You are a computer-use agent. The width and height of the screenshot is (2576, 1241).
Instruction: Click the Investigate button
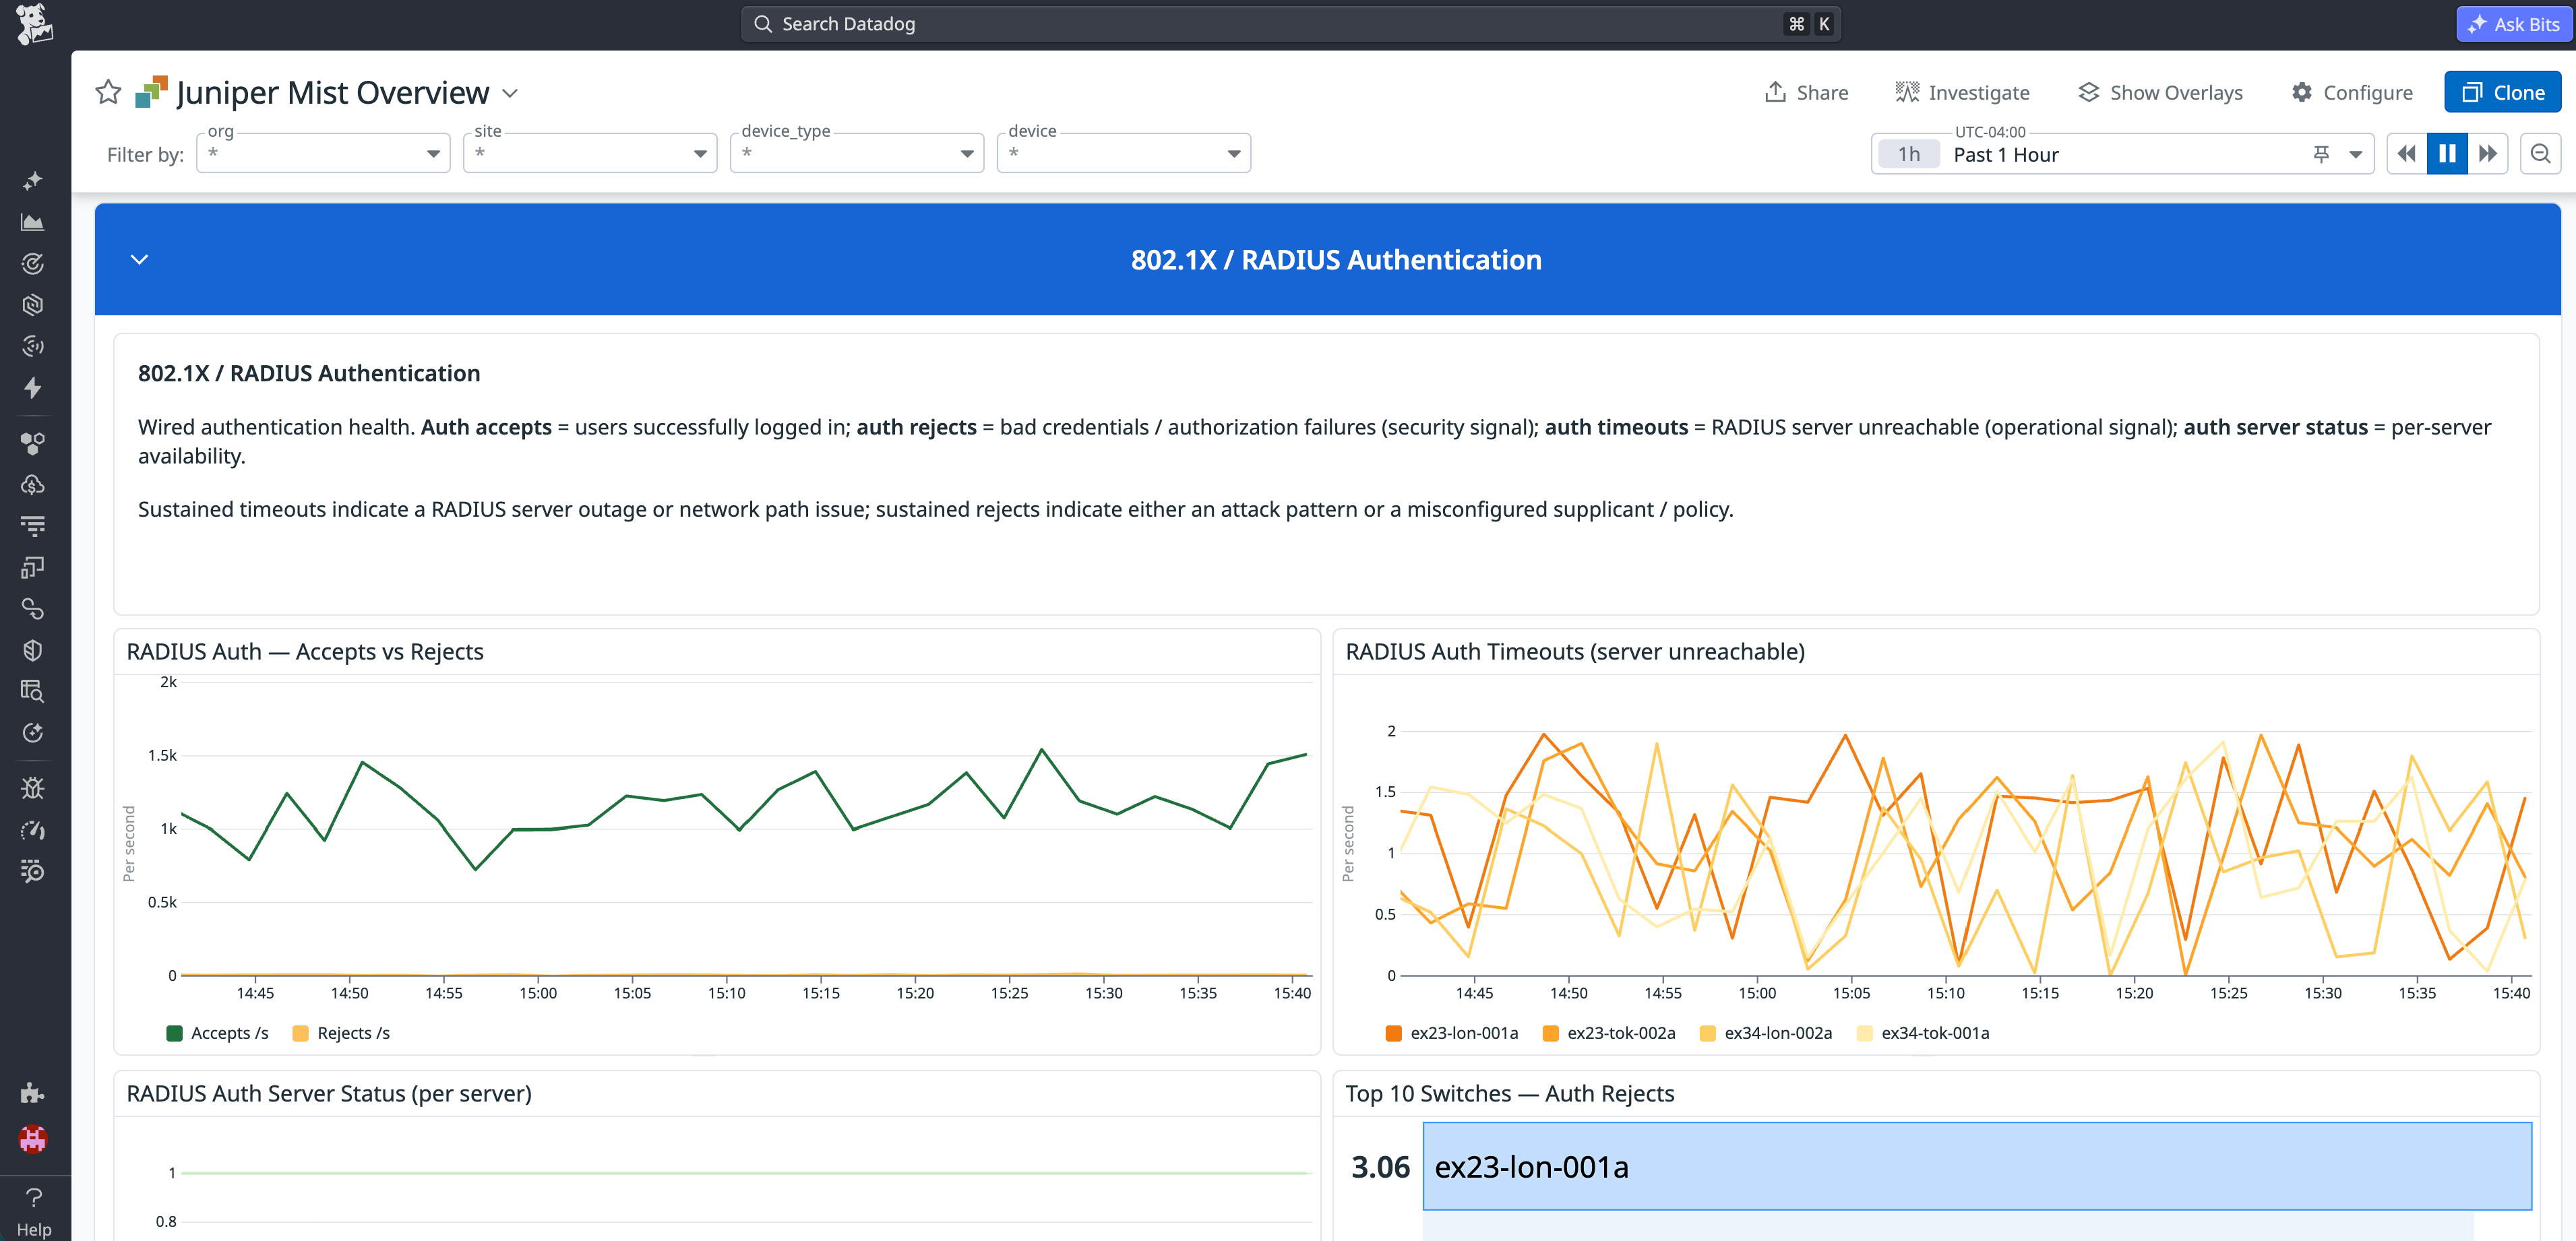(1962, 92)
